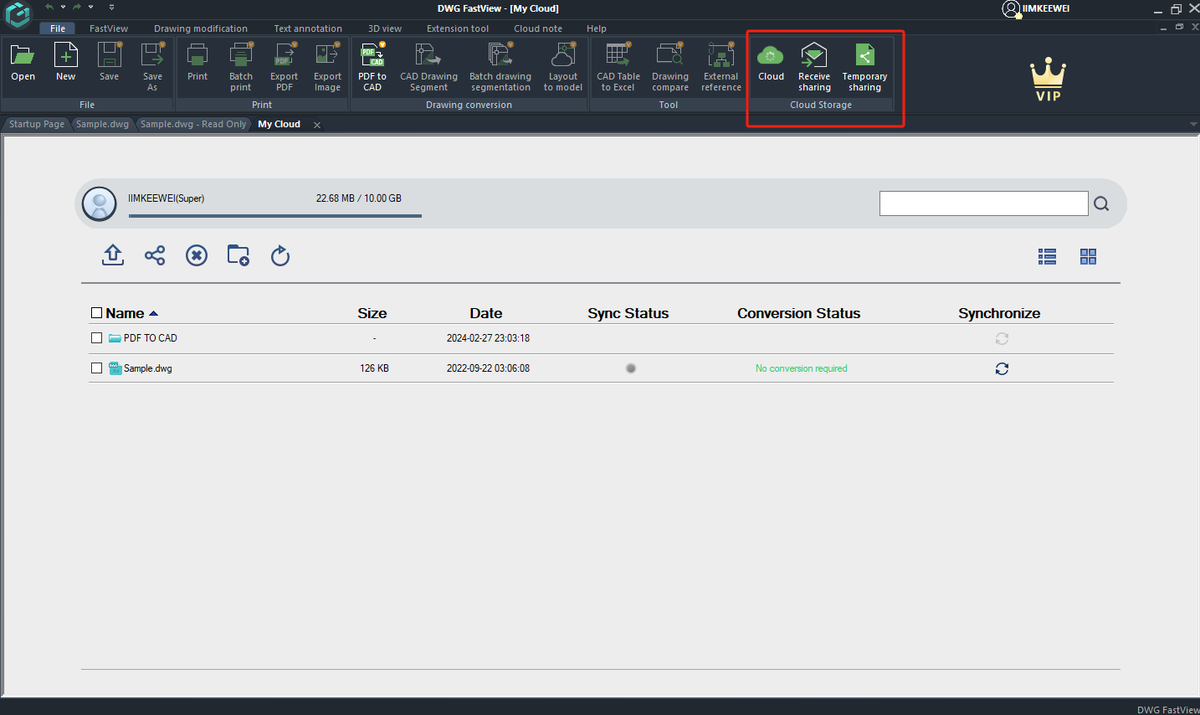The width and height of the screenshot is (1200, 715).
Task: Open the Cloud note tab
Action: pos(538,29)
